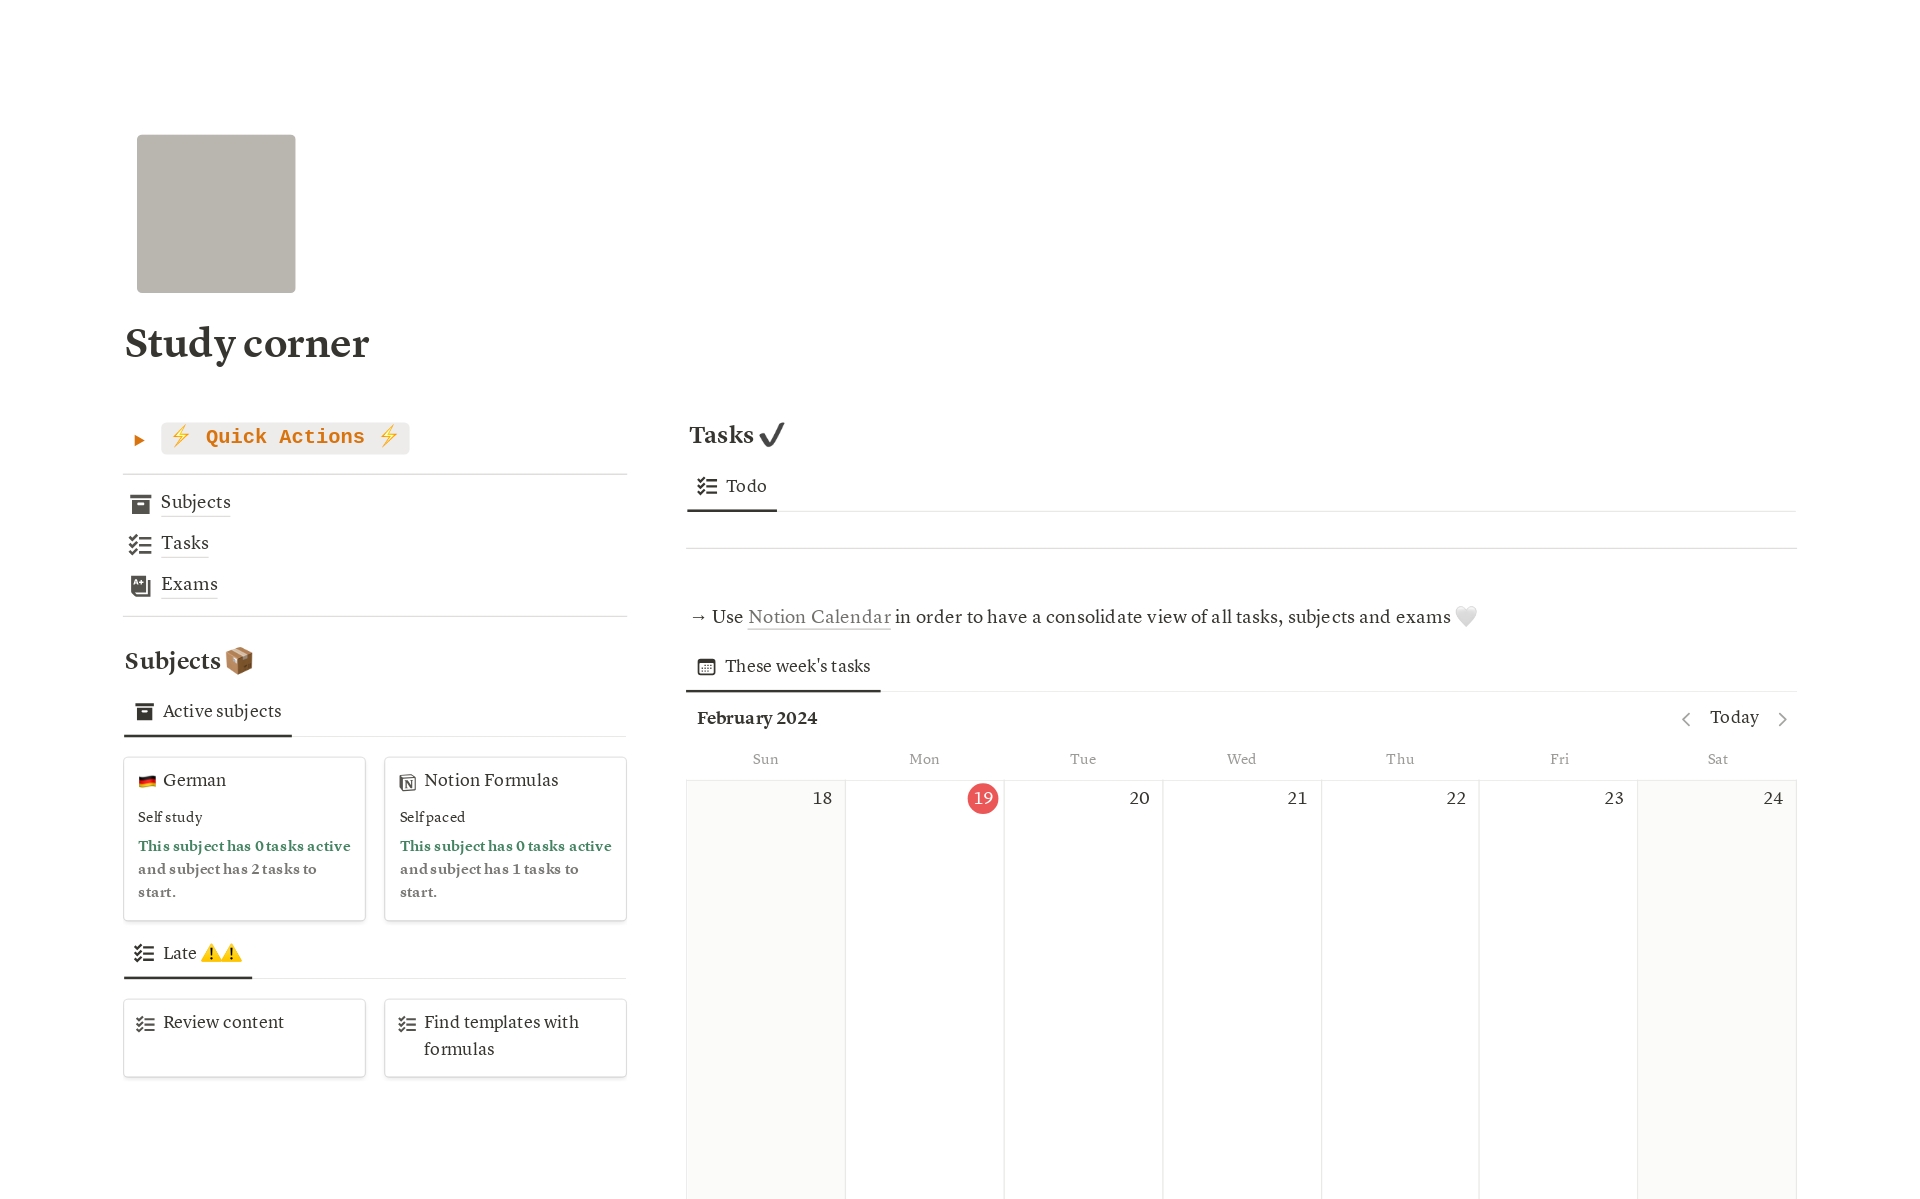Expand the Active subjects view
Screen dimensions: 1920x1199
coord(221,710)
